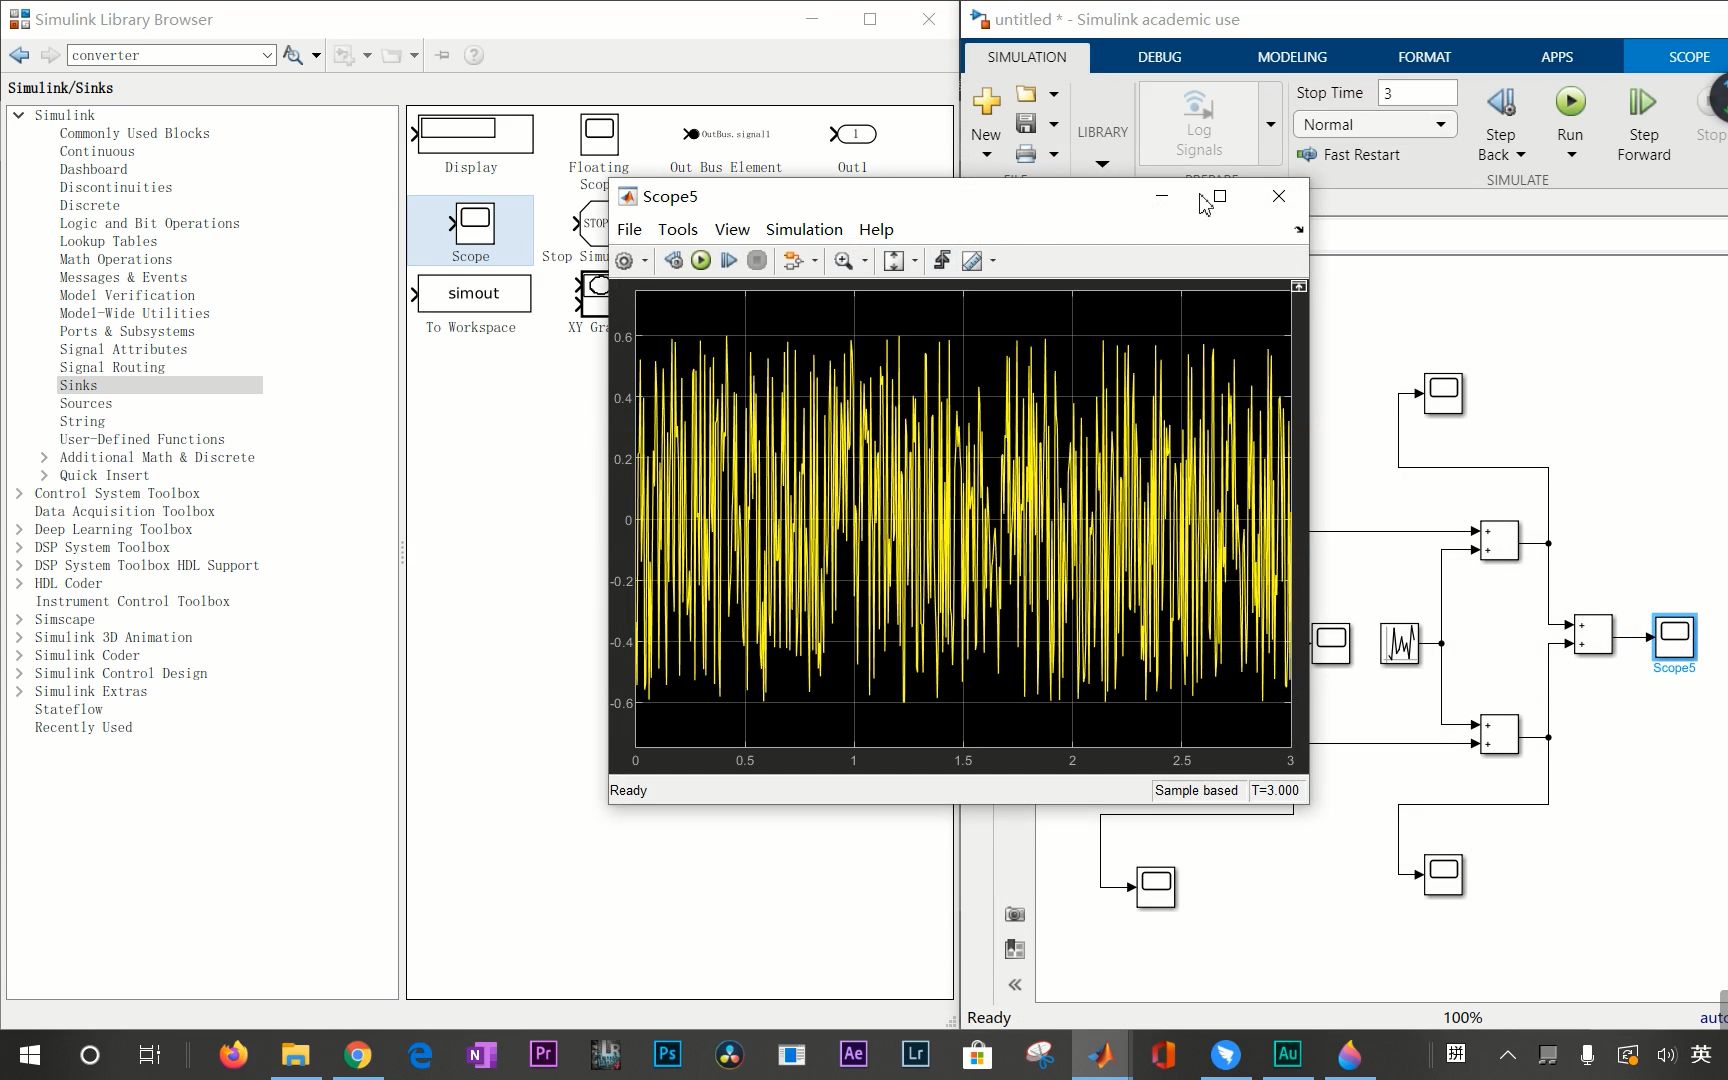Click help question icon in Library Browser
The width and height of the screenshot is (1728, 1080).
474,55
